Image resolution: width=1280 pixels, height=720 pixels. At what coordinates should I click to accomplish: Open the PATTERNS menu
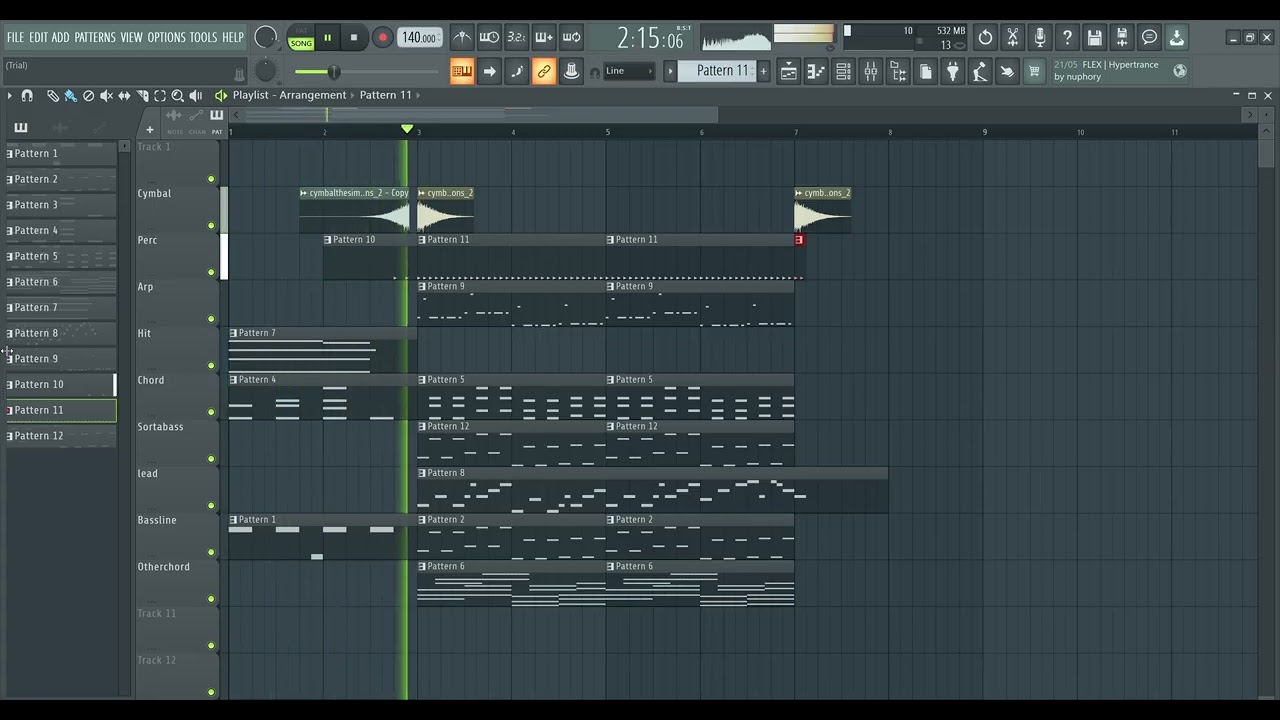pyautogui.click(x=95, y=38)
